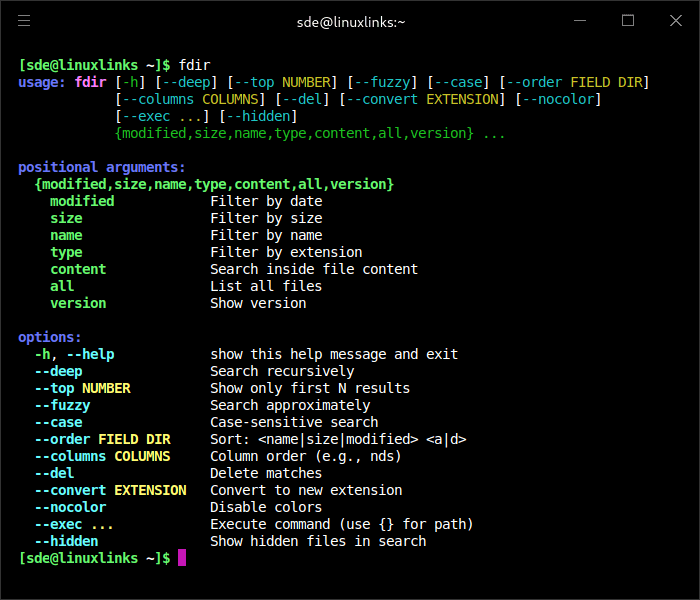Click the -h, --help option entry
The width and height of the screenshot is (700, 600).
(74, 354)
